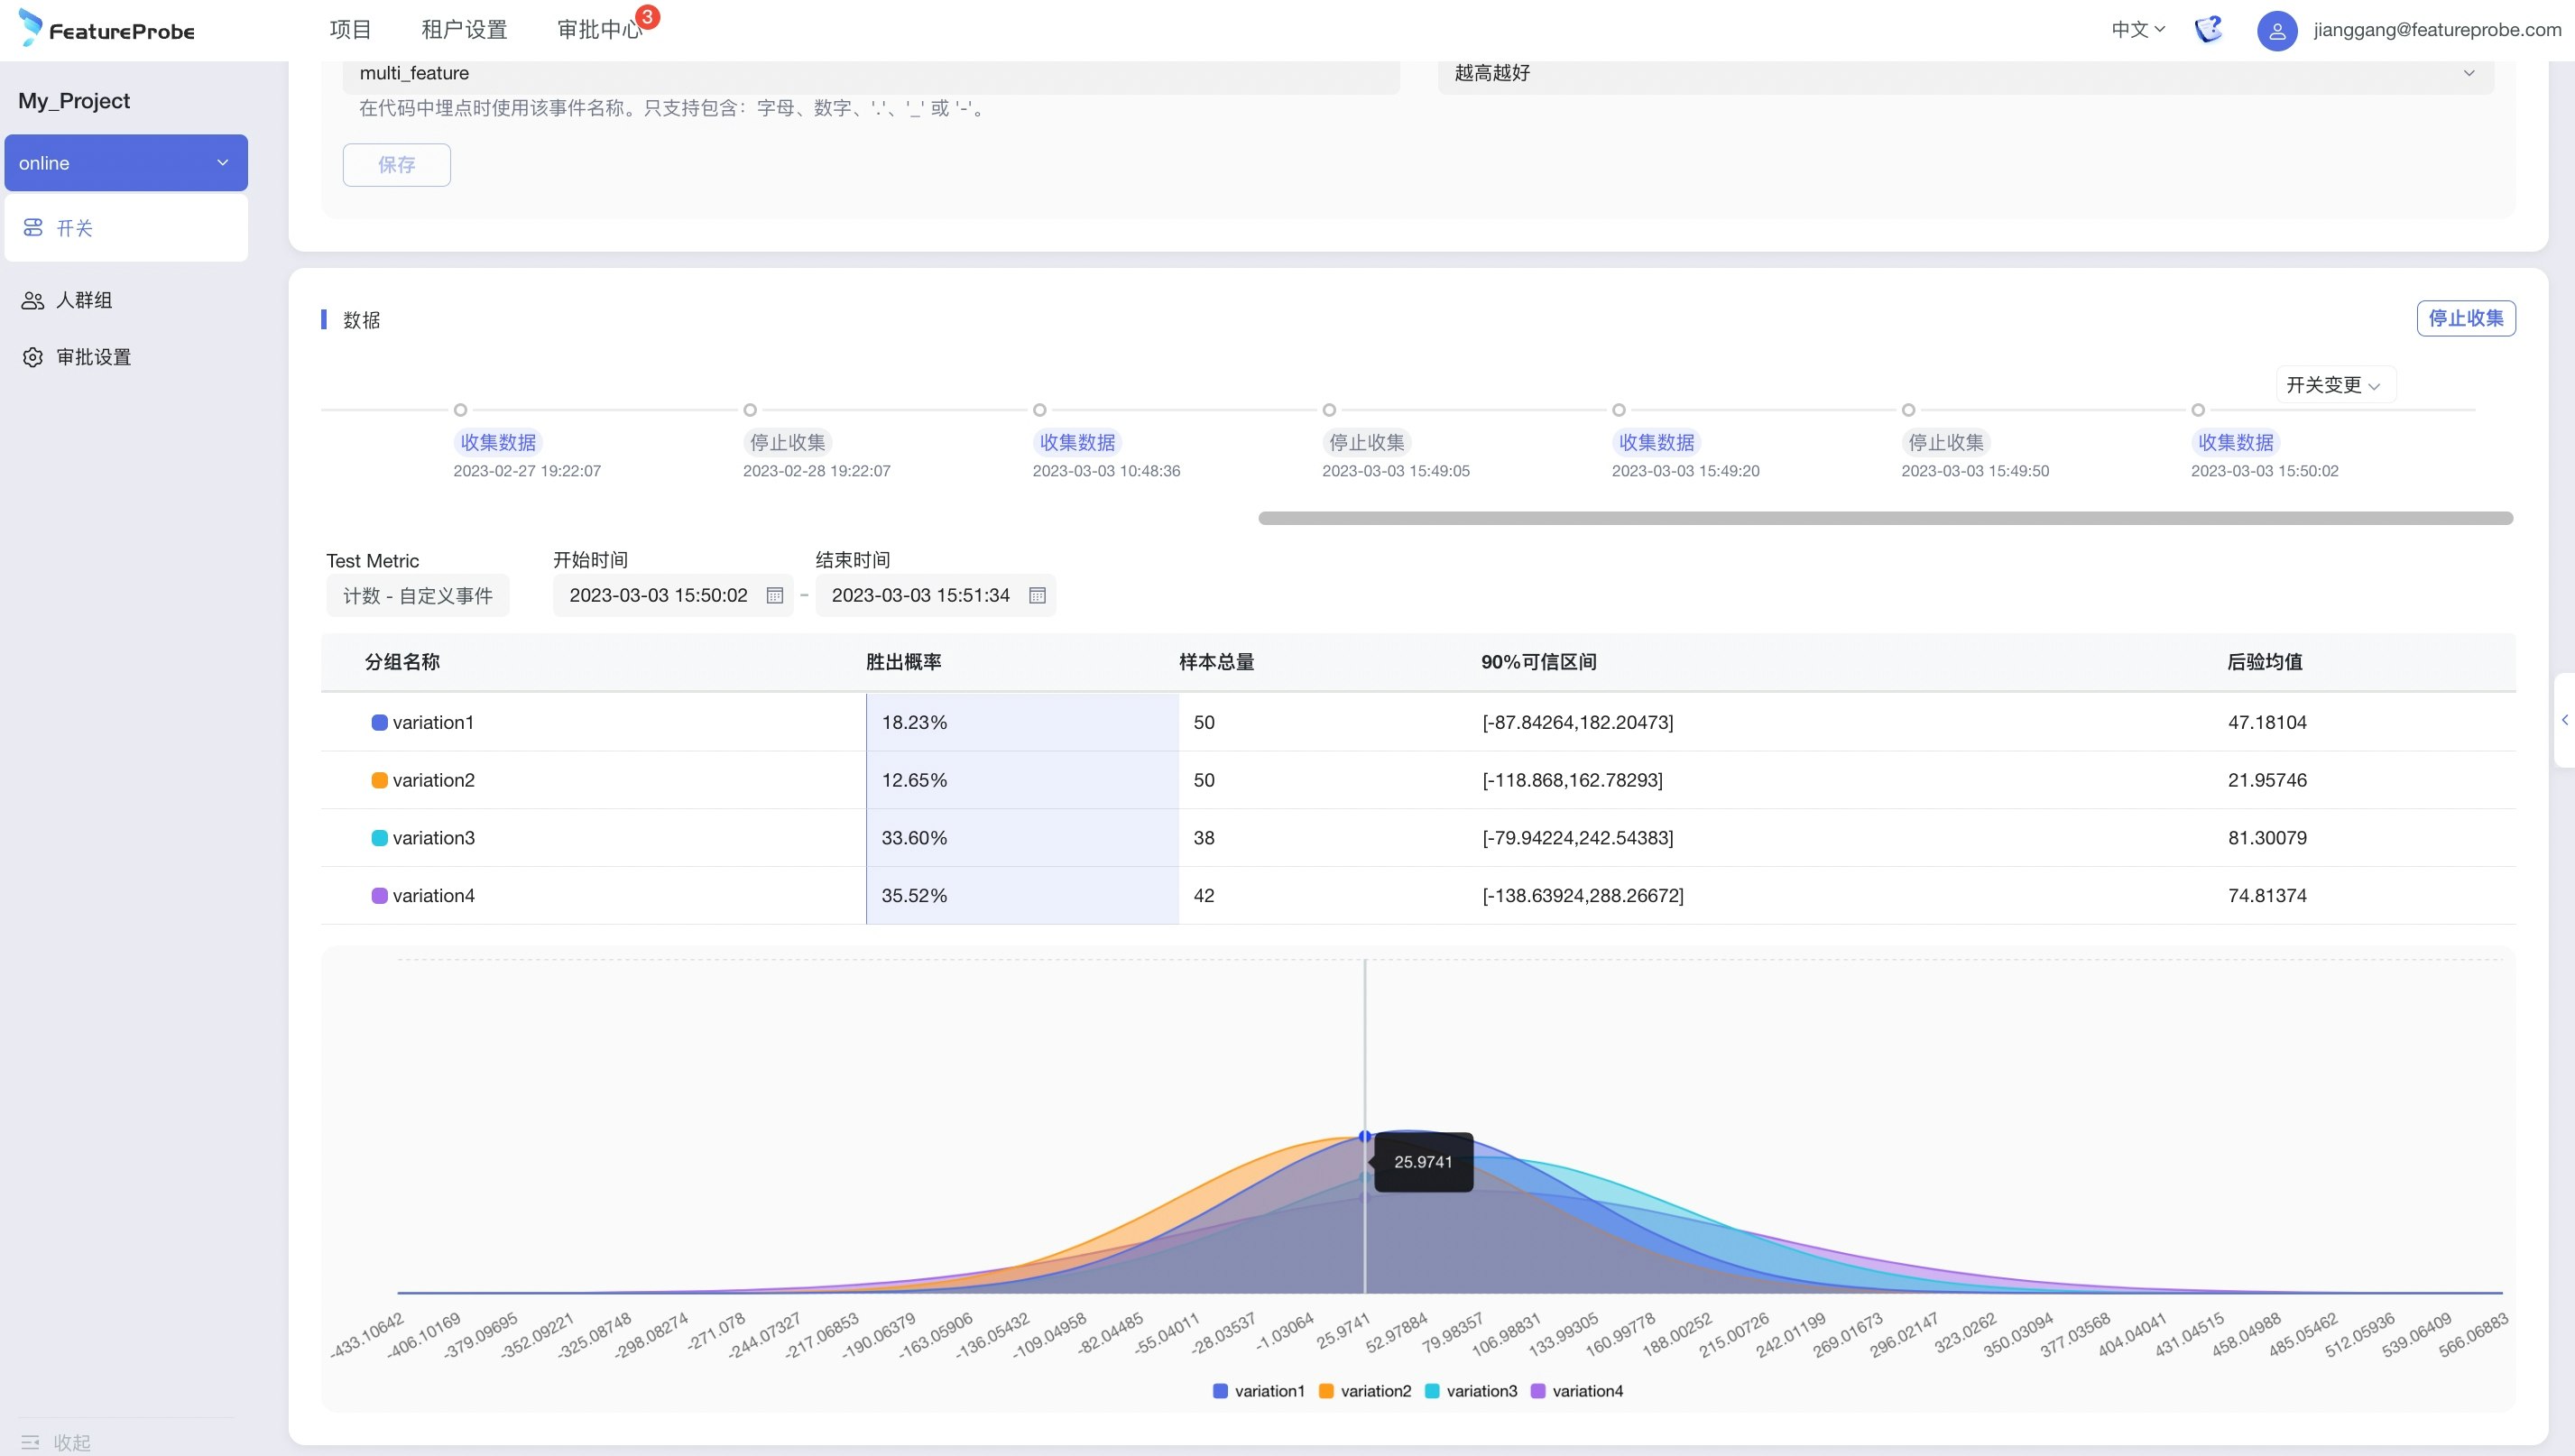
Task: Click the 停止收集 label dated 2023-02-28
Action: (788, 442)
